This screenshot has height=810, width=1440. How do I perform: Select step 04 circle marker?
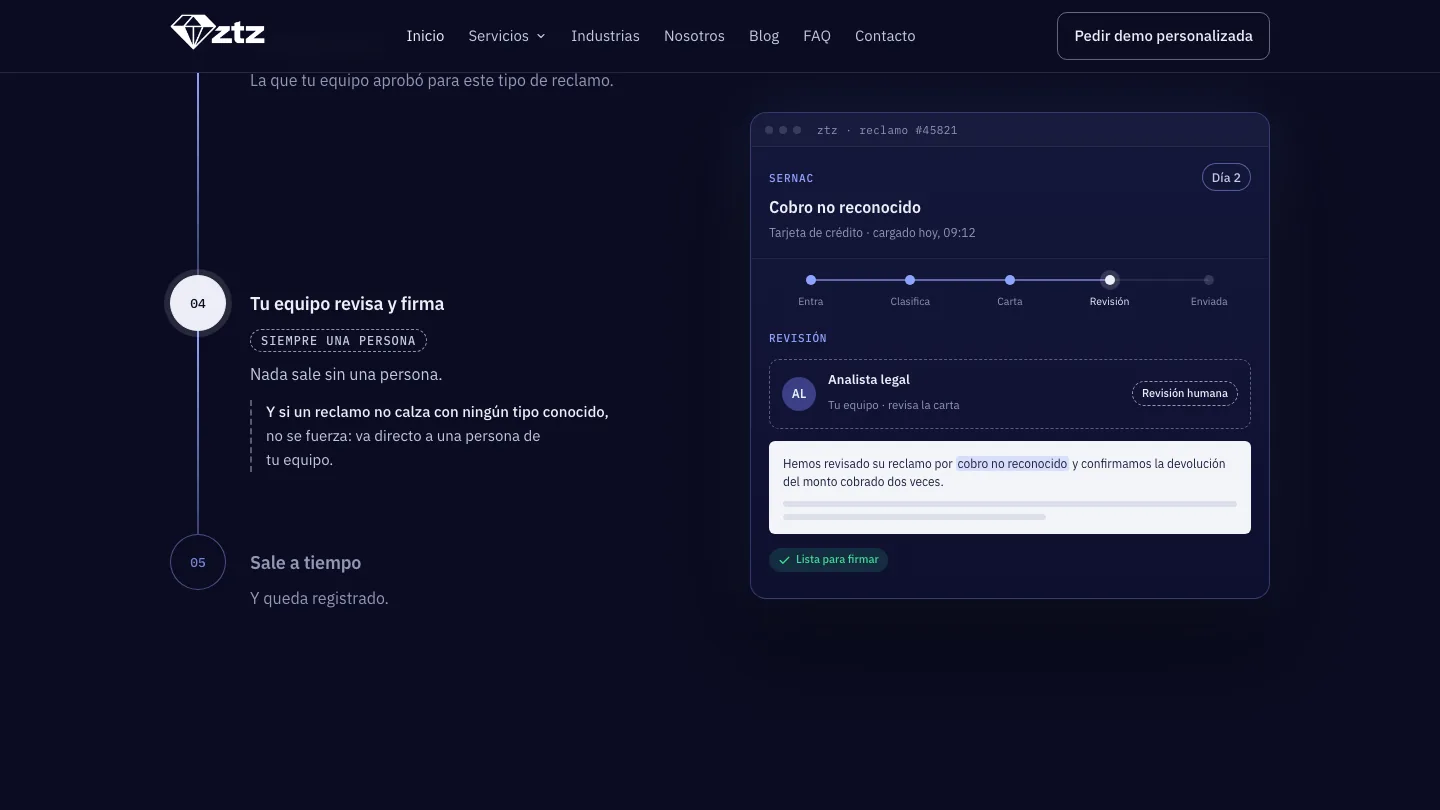[x=198, y=303]
